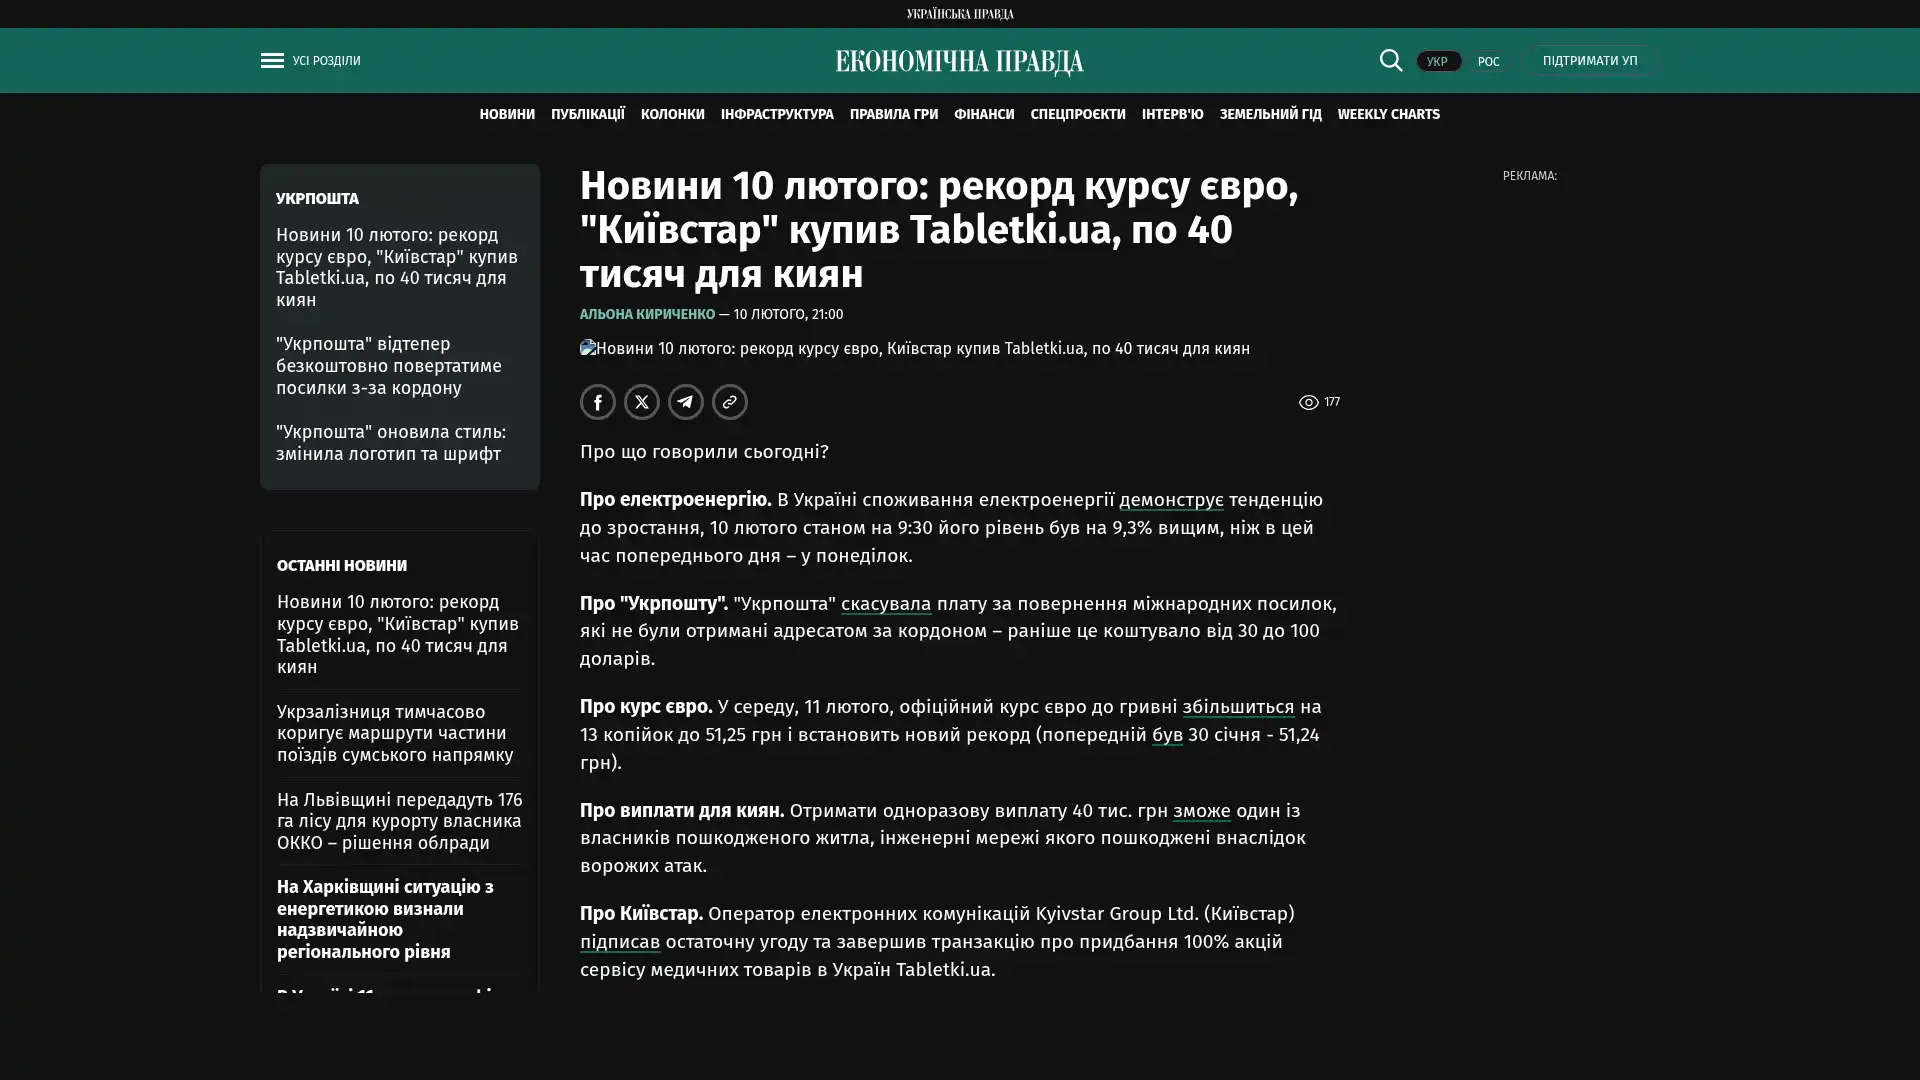
Task: Expand the Усі розділи sections menu
Action: [x=326, y=61]
